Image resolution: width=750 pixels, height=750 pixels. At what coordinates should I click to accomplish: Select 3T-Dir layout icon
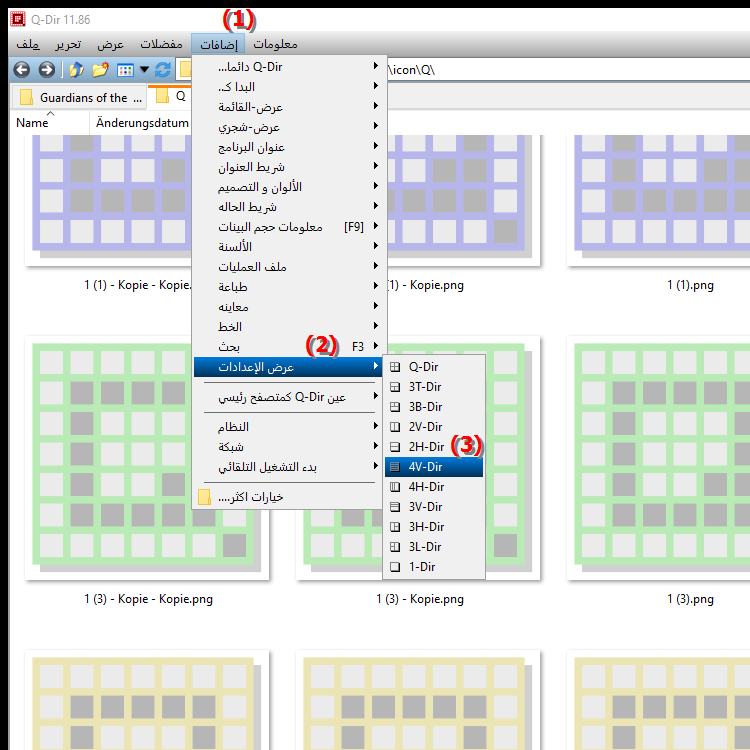coord(395,387)
